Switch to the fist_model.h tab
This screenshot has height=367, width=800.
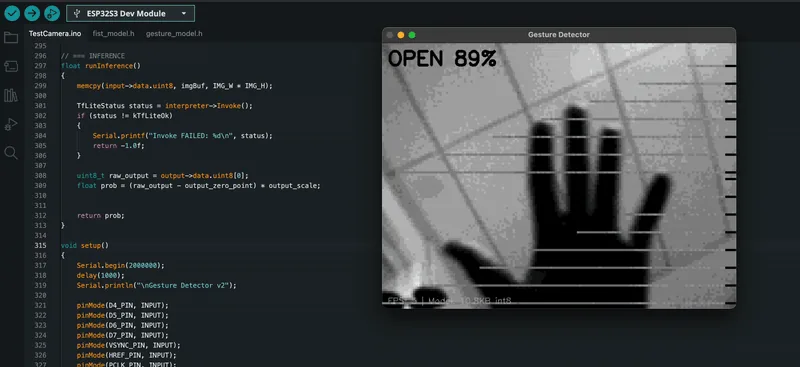(113, 34)
